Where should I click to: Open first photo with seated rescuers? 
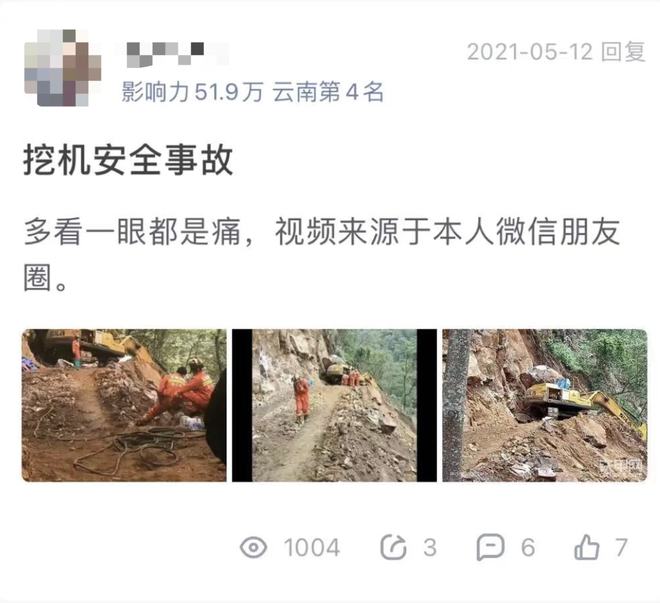coord(124,405)
